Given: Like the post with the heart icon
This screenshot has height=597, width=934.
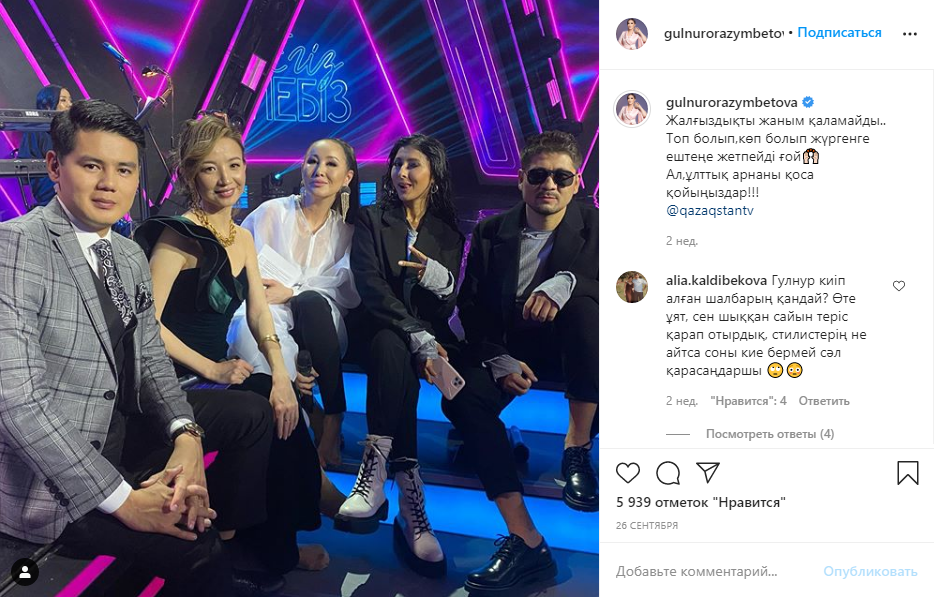Looking at the screenshot, I should coord(628,473).
